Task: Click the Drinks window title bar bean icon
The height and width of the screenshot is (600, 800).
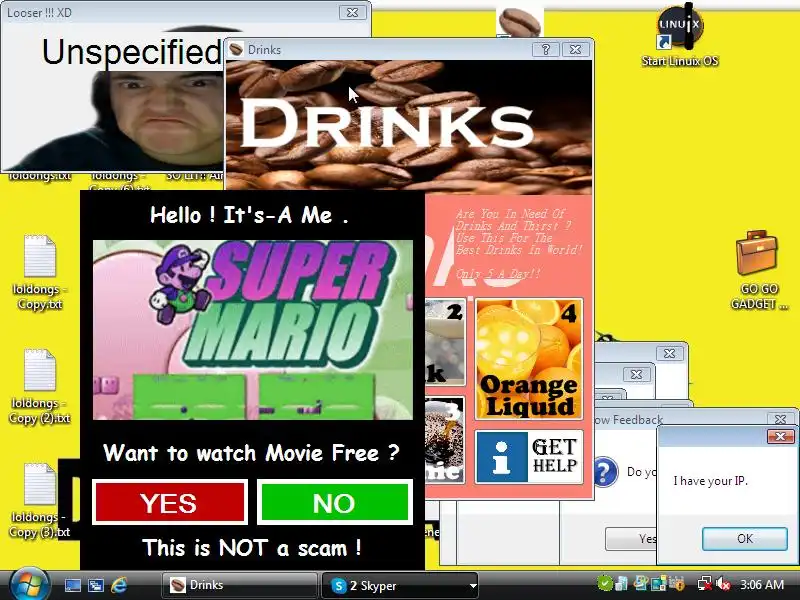Action: tap(236, 49)
